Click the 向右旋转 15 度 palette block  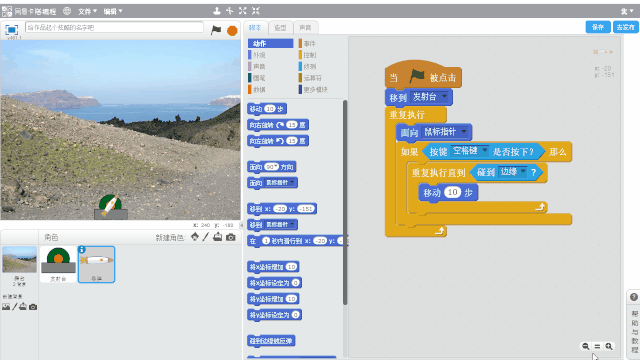pyautogui.click(x=278, y=125)
